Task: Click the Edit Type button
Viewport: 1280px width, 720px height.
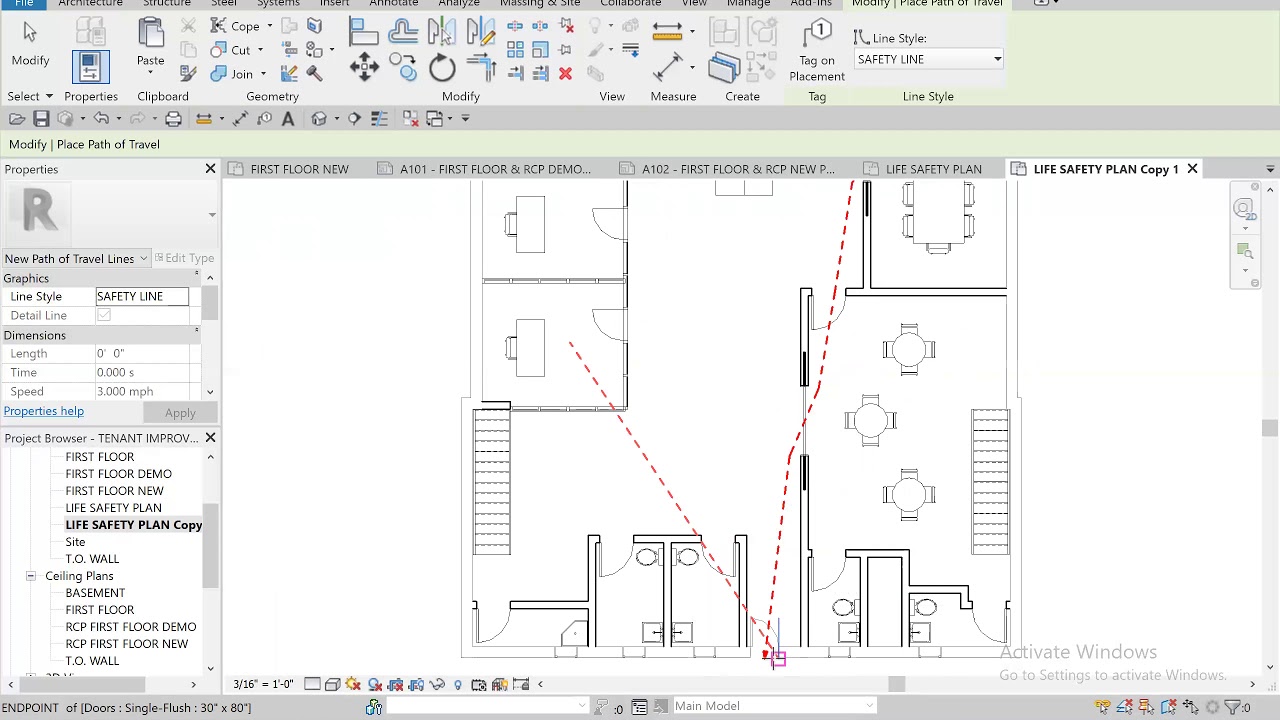Action: coord(184,258)
